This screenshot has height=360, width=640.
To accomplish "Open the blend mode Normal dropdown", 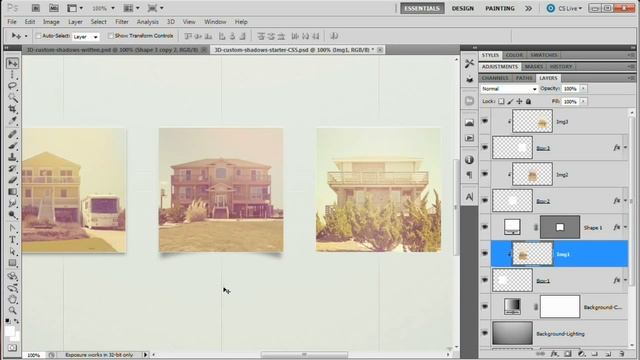I will click(x=509, y=89).
